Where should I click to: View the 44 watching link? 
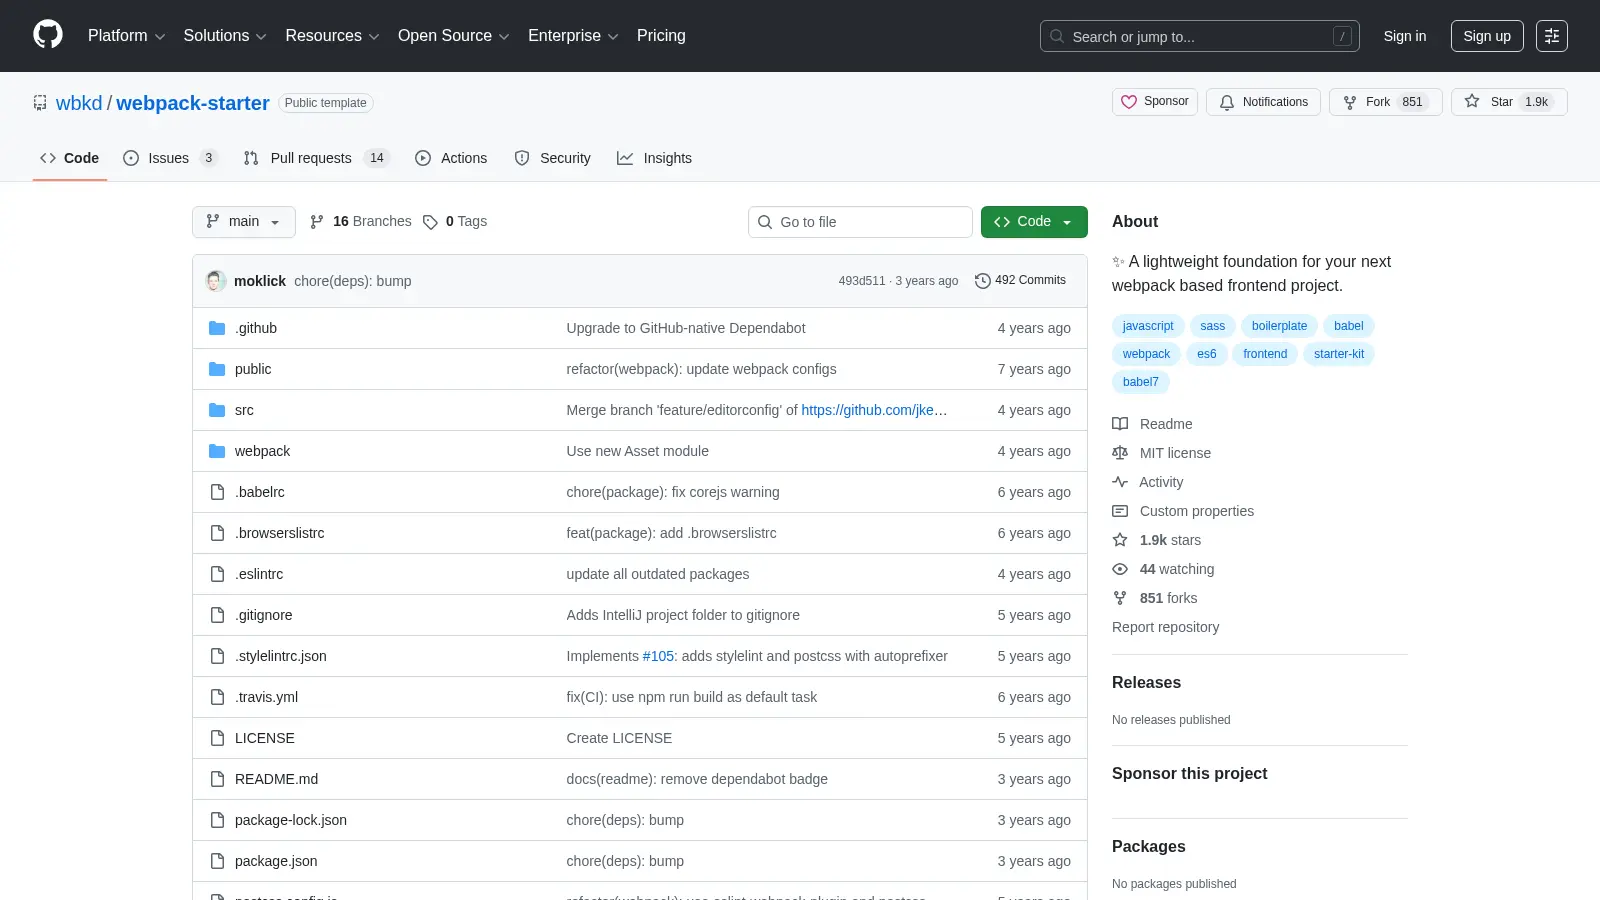tap(1164, 569)
